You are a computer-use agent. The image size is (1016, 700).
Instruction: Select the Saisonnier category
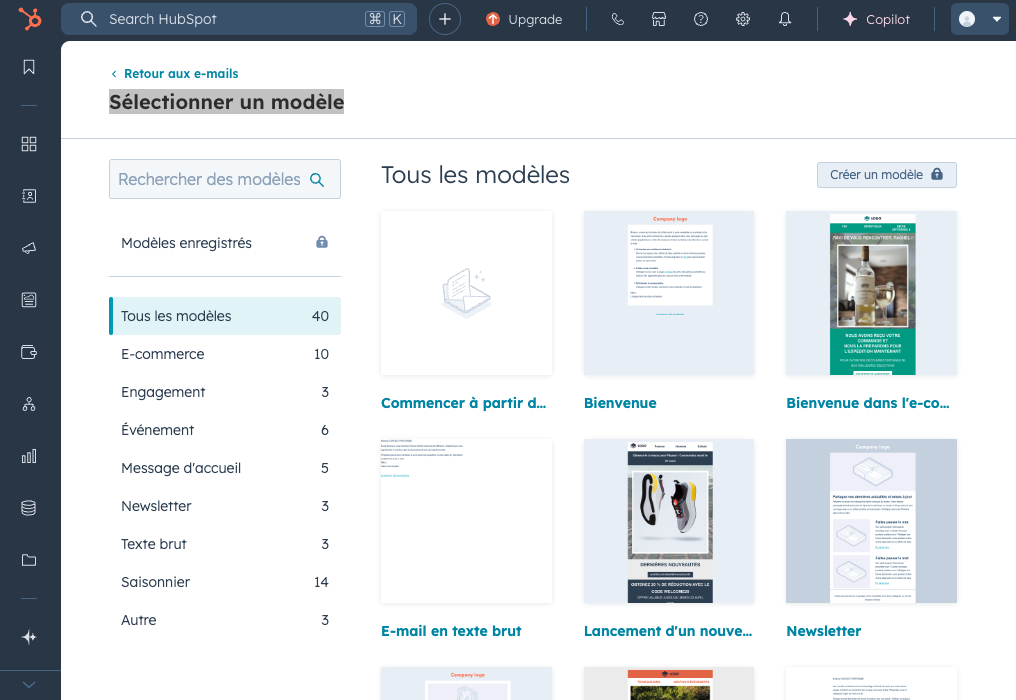tap(224, 582)
